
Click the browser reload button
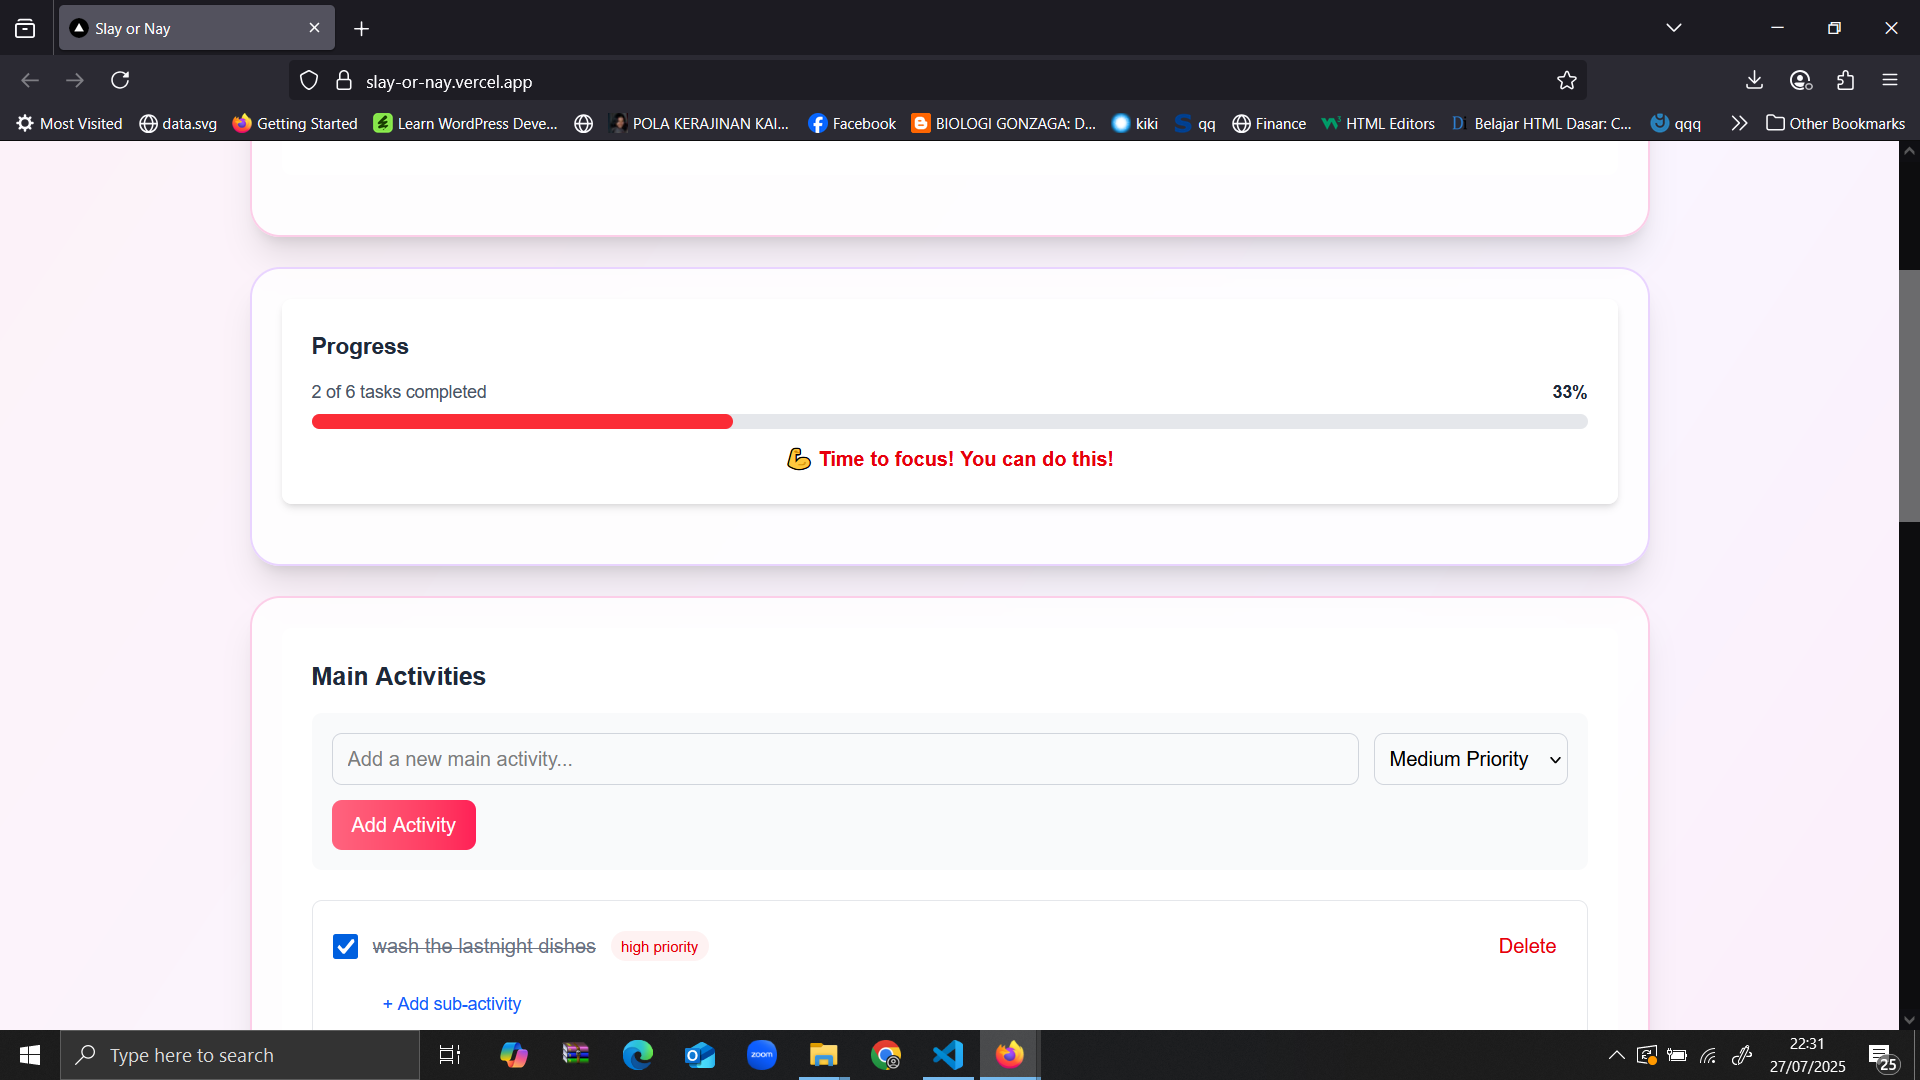tap(120, 80)
